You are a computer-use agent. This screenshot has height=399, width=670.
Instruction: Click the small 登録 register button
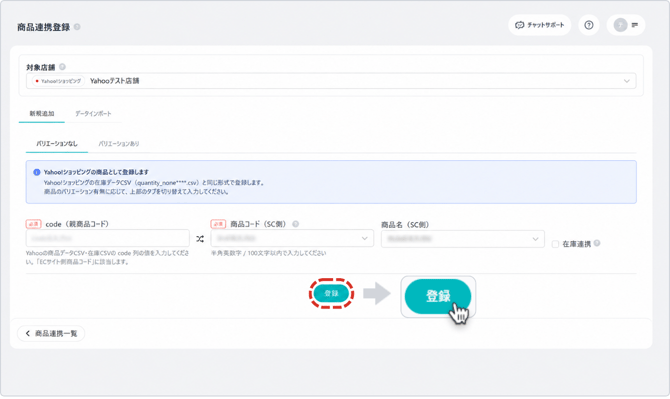click(331, 293)
